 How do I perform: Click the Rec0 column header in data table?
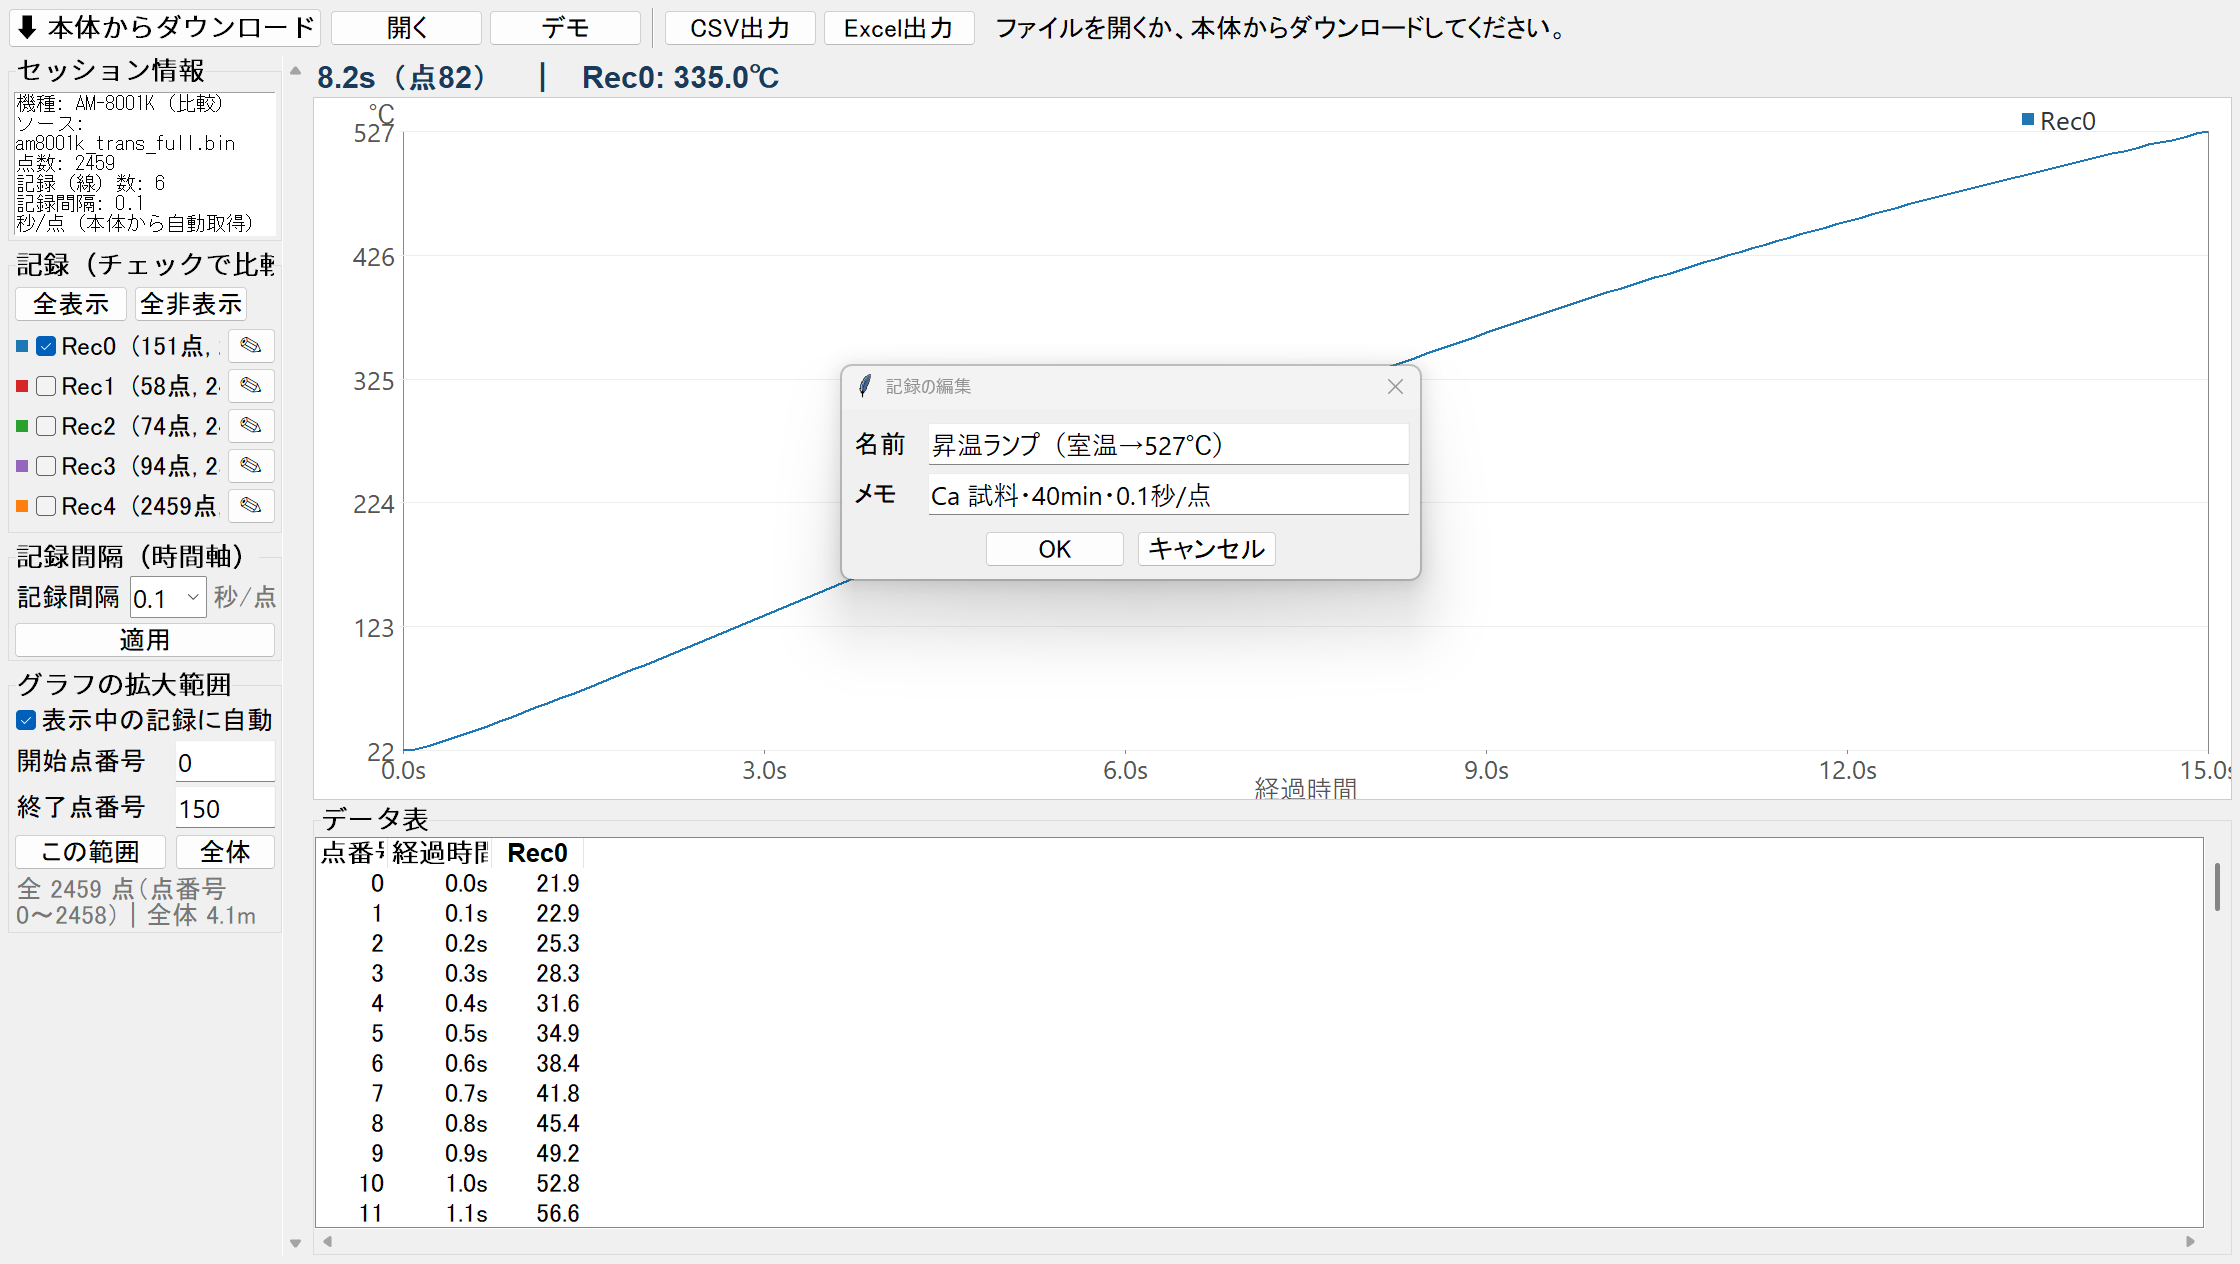pyautogui.click(x=538, y=853)
